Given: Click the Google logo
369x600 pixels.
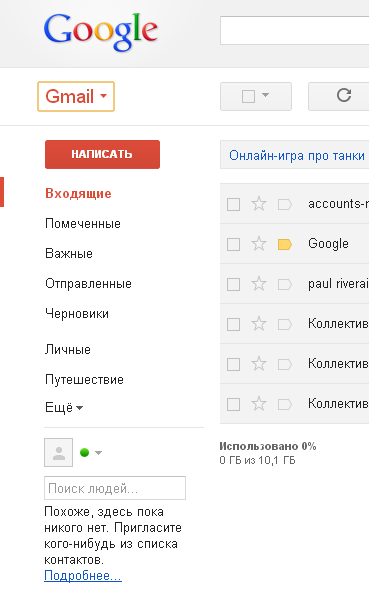Looking at the screenshot, I should pos(101,32).
